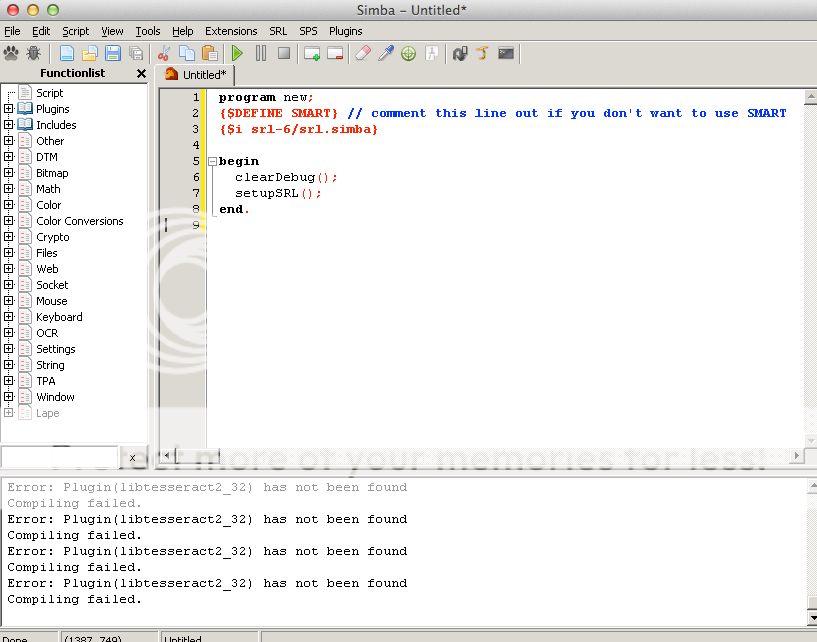Close the Functionlist panel
The height and width of the screenshot is (642, 817).
pos(141,74)
